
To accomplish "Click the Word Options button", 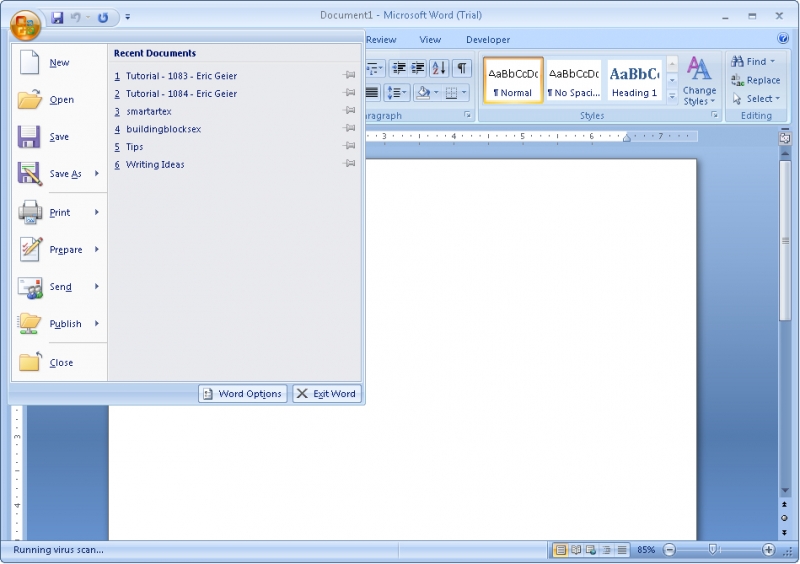I will [x=243, y=394].
